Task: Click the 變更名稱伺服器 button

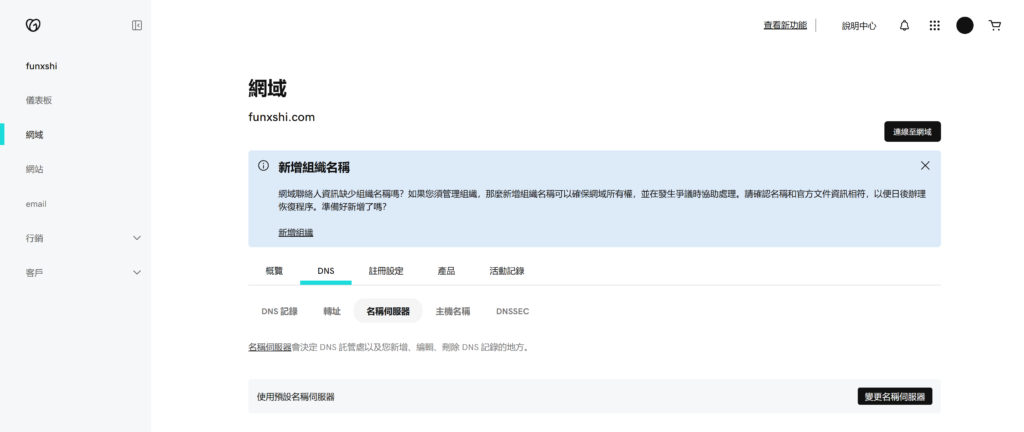Action: tap(894, 397)
